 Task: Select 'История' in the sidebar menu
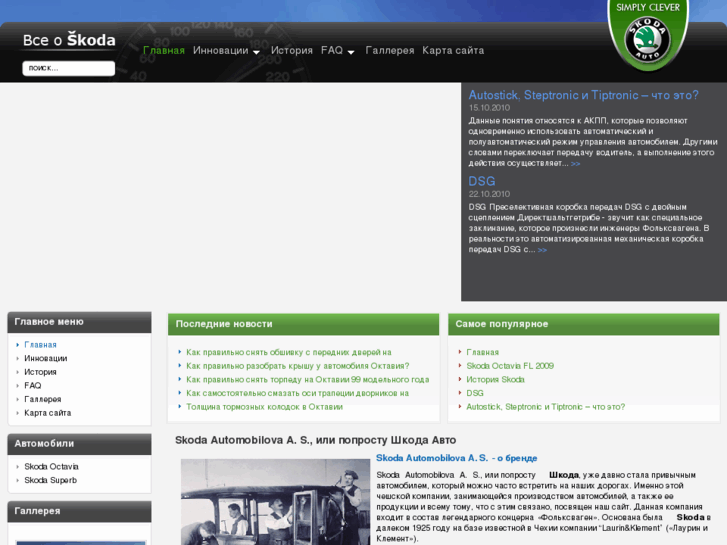pyautogui.click(x=40, y=372)
